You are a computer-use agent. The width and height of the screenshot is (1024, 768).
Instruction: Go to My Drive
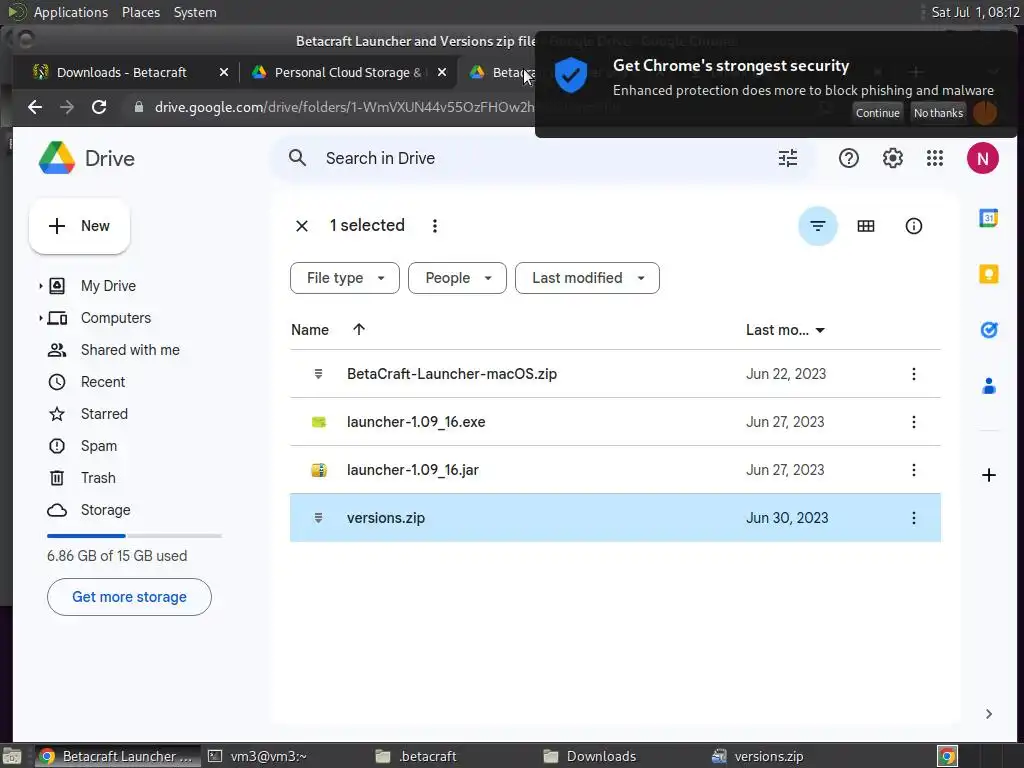pyautogui.click(x=108, y=286)
